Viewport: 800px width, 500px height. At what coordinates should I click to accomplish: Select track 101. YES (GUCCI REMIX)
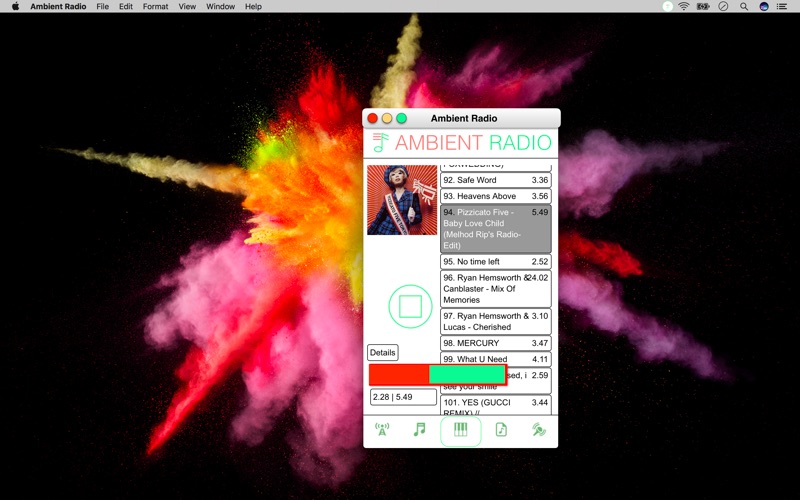pyautogui.click(x=495, y=406)
